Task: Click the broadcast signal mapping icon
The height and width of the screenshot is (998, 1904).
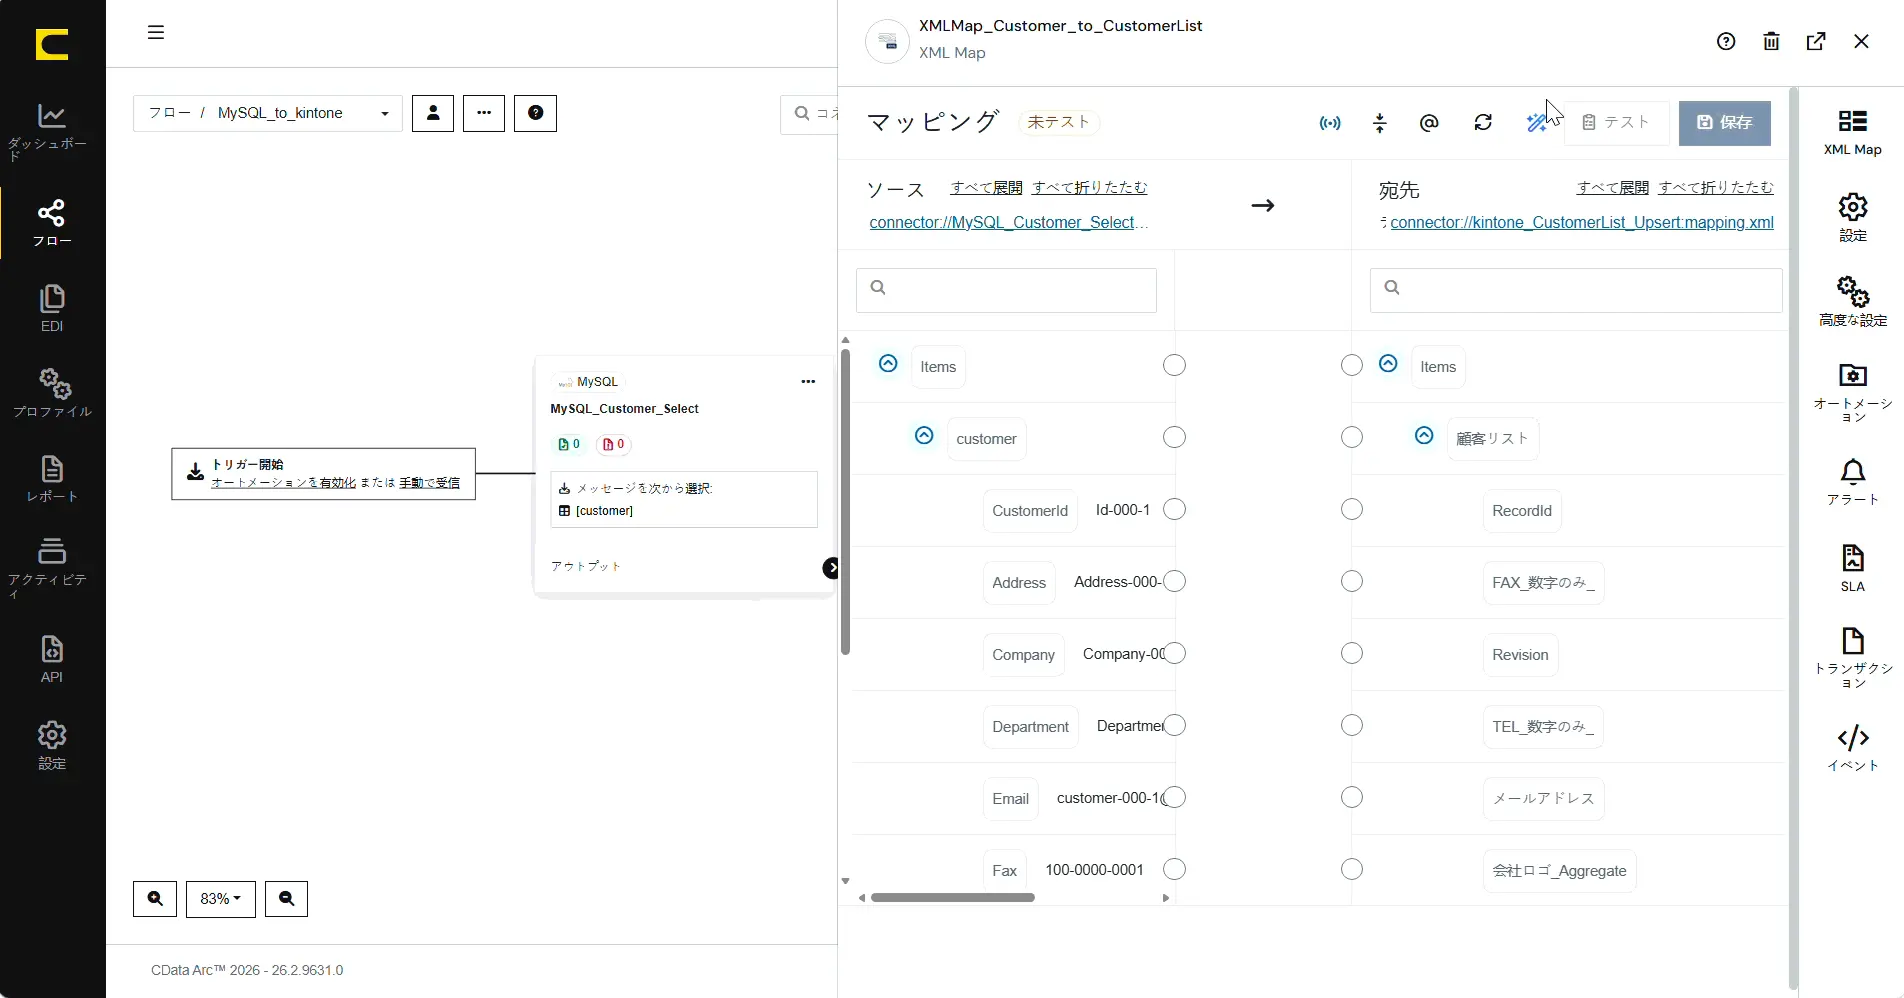Action: point(1330,123)
